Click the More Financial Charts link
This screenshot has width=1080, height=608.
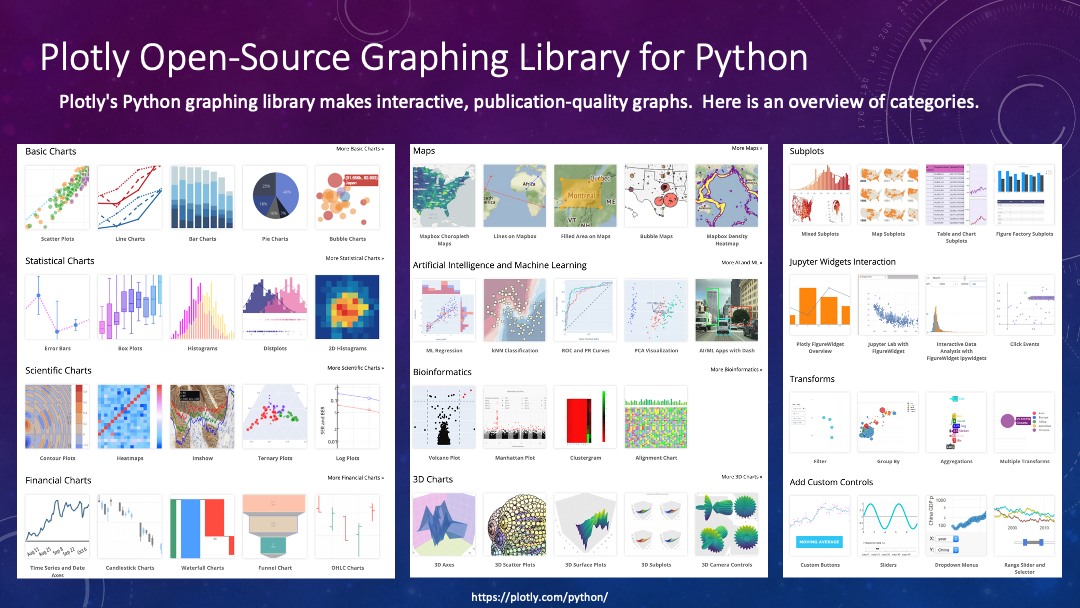point(355,478)
